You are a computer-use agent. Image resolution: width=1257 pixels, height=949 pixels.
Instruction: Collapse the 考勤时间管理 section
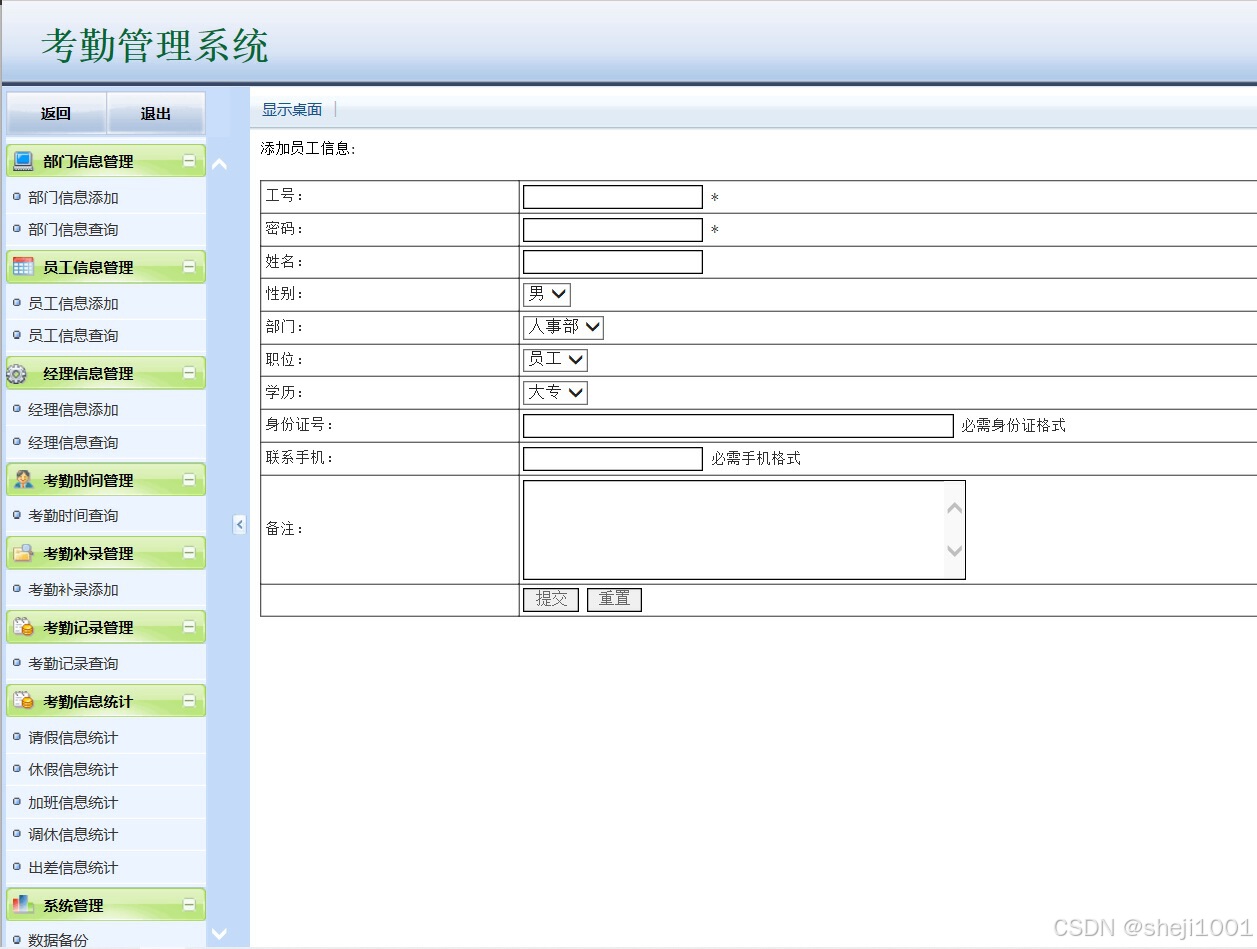click(189, 479)
